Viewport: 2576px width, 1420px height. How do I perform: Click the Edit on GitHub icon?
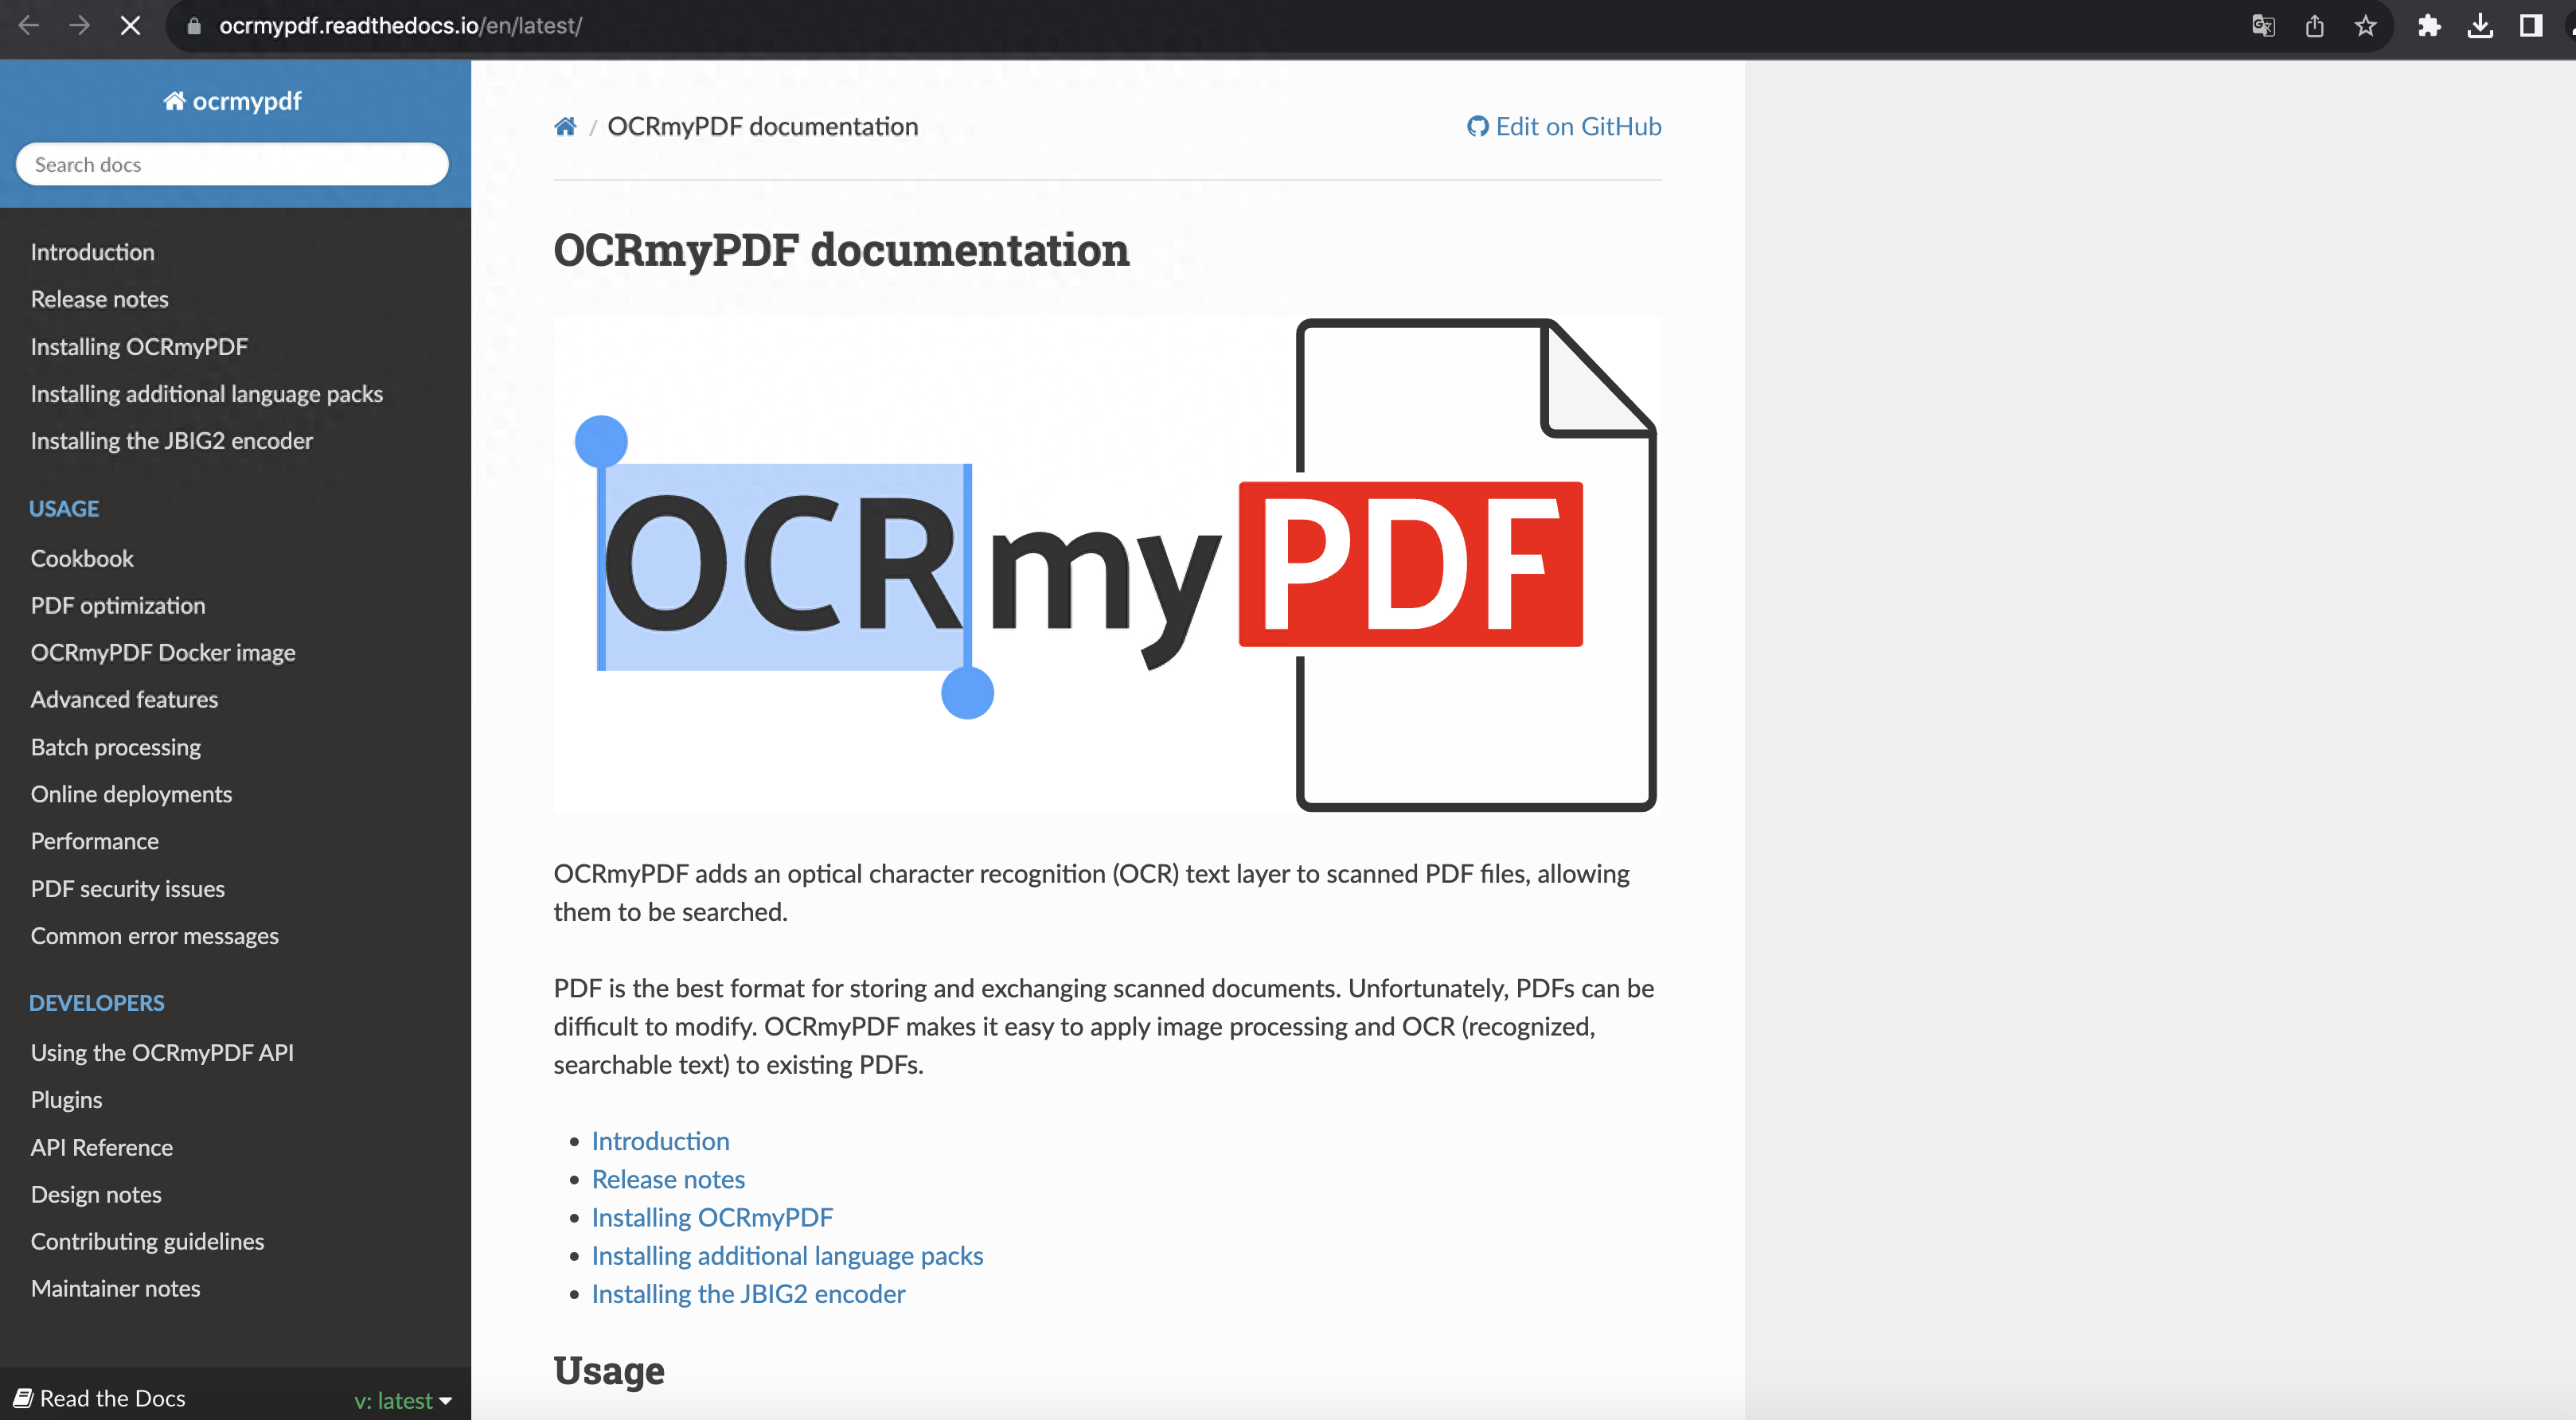click(x=1476, y=126)
